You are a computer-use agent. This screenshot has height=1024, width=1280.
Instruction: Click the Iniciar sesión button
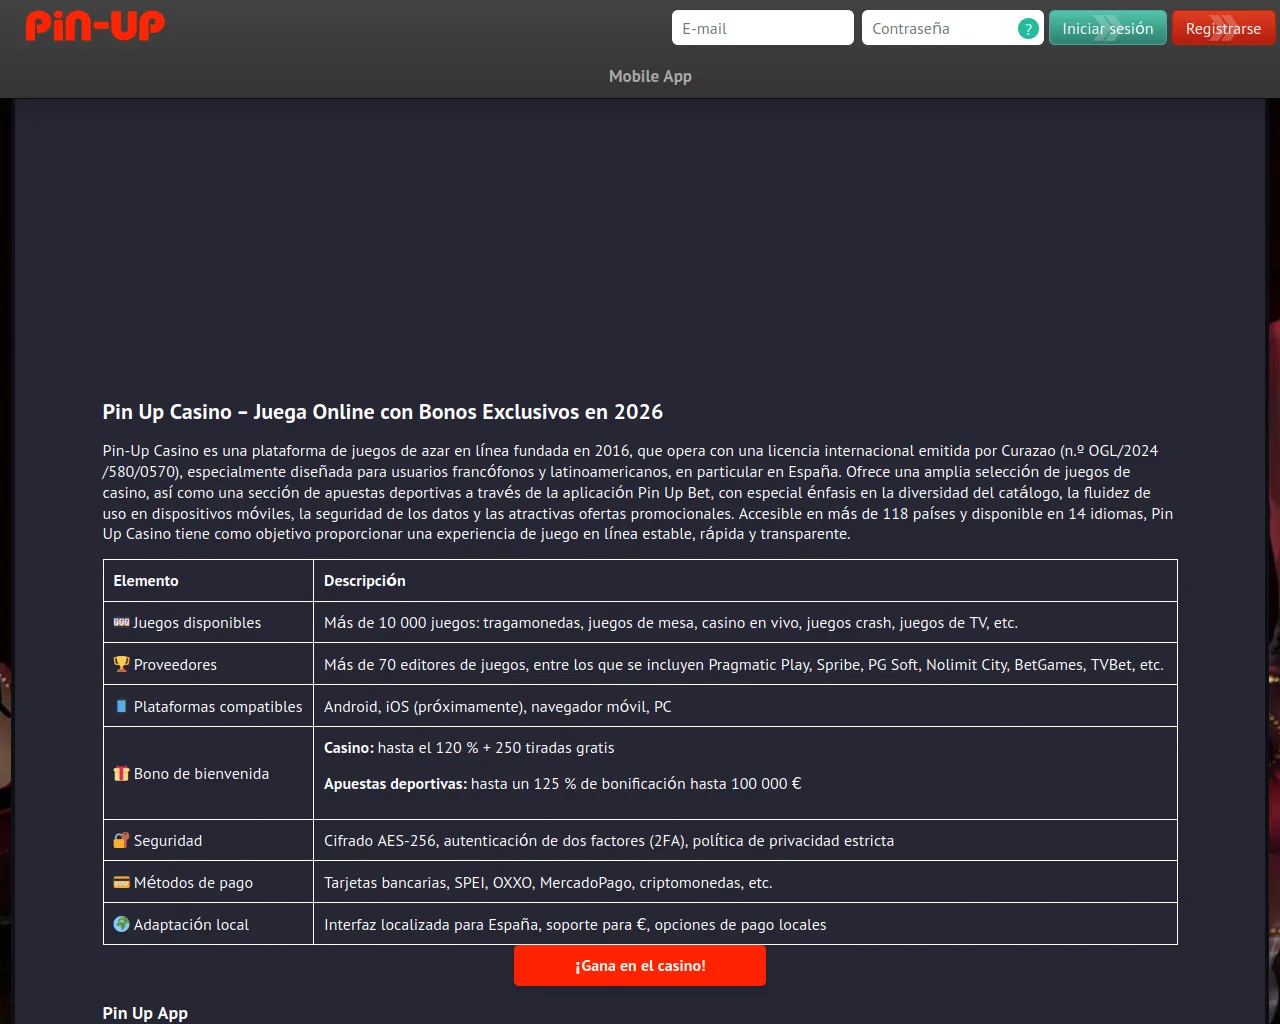pos(1107,28)
